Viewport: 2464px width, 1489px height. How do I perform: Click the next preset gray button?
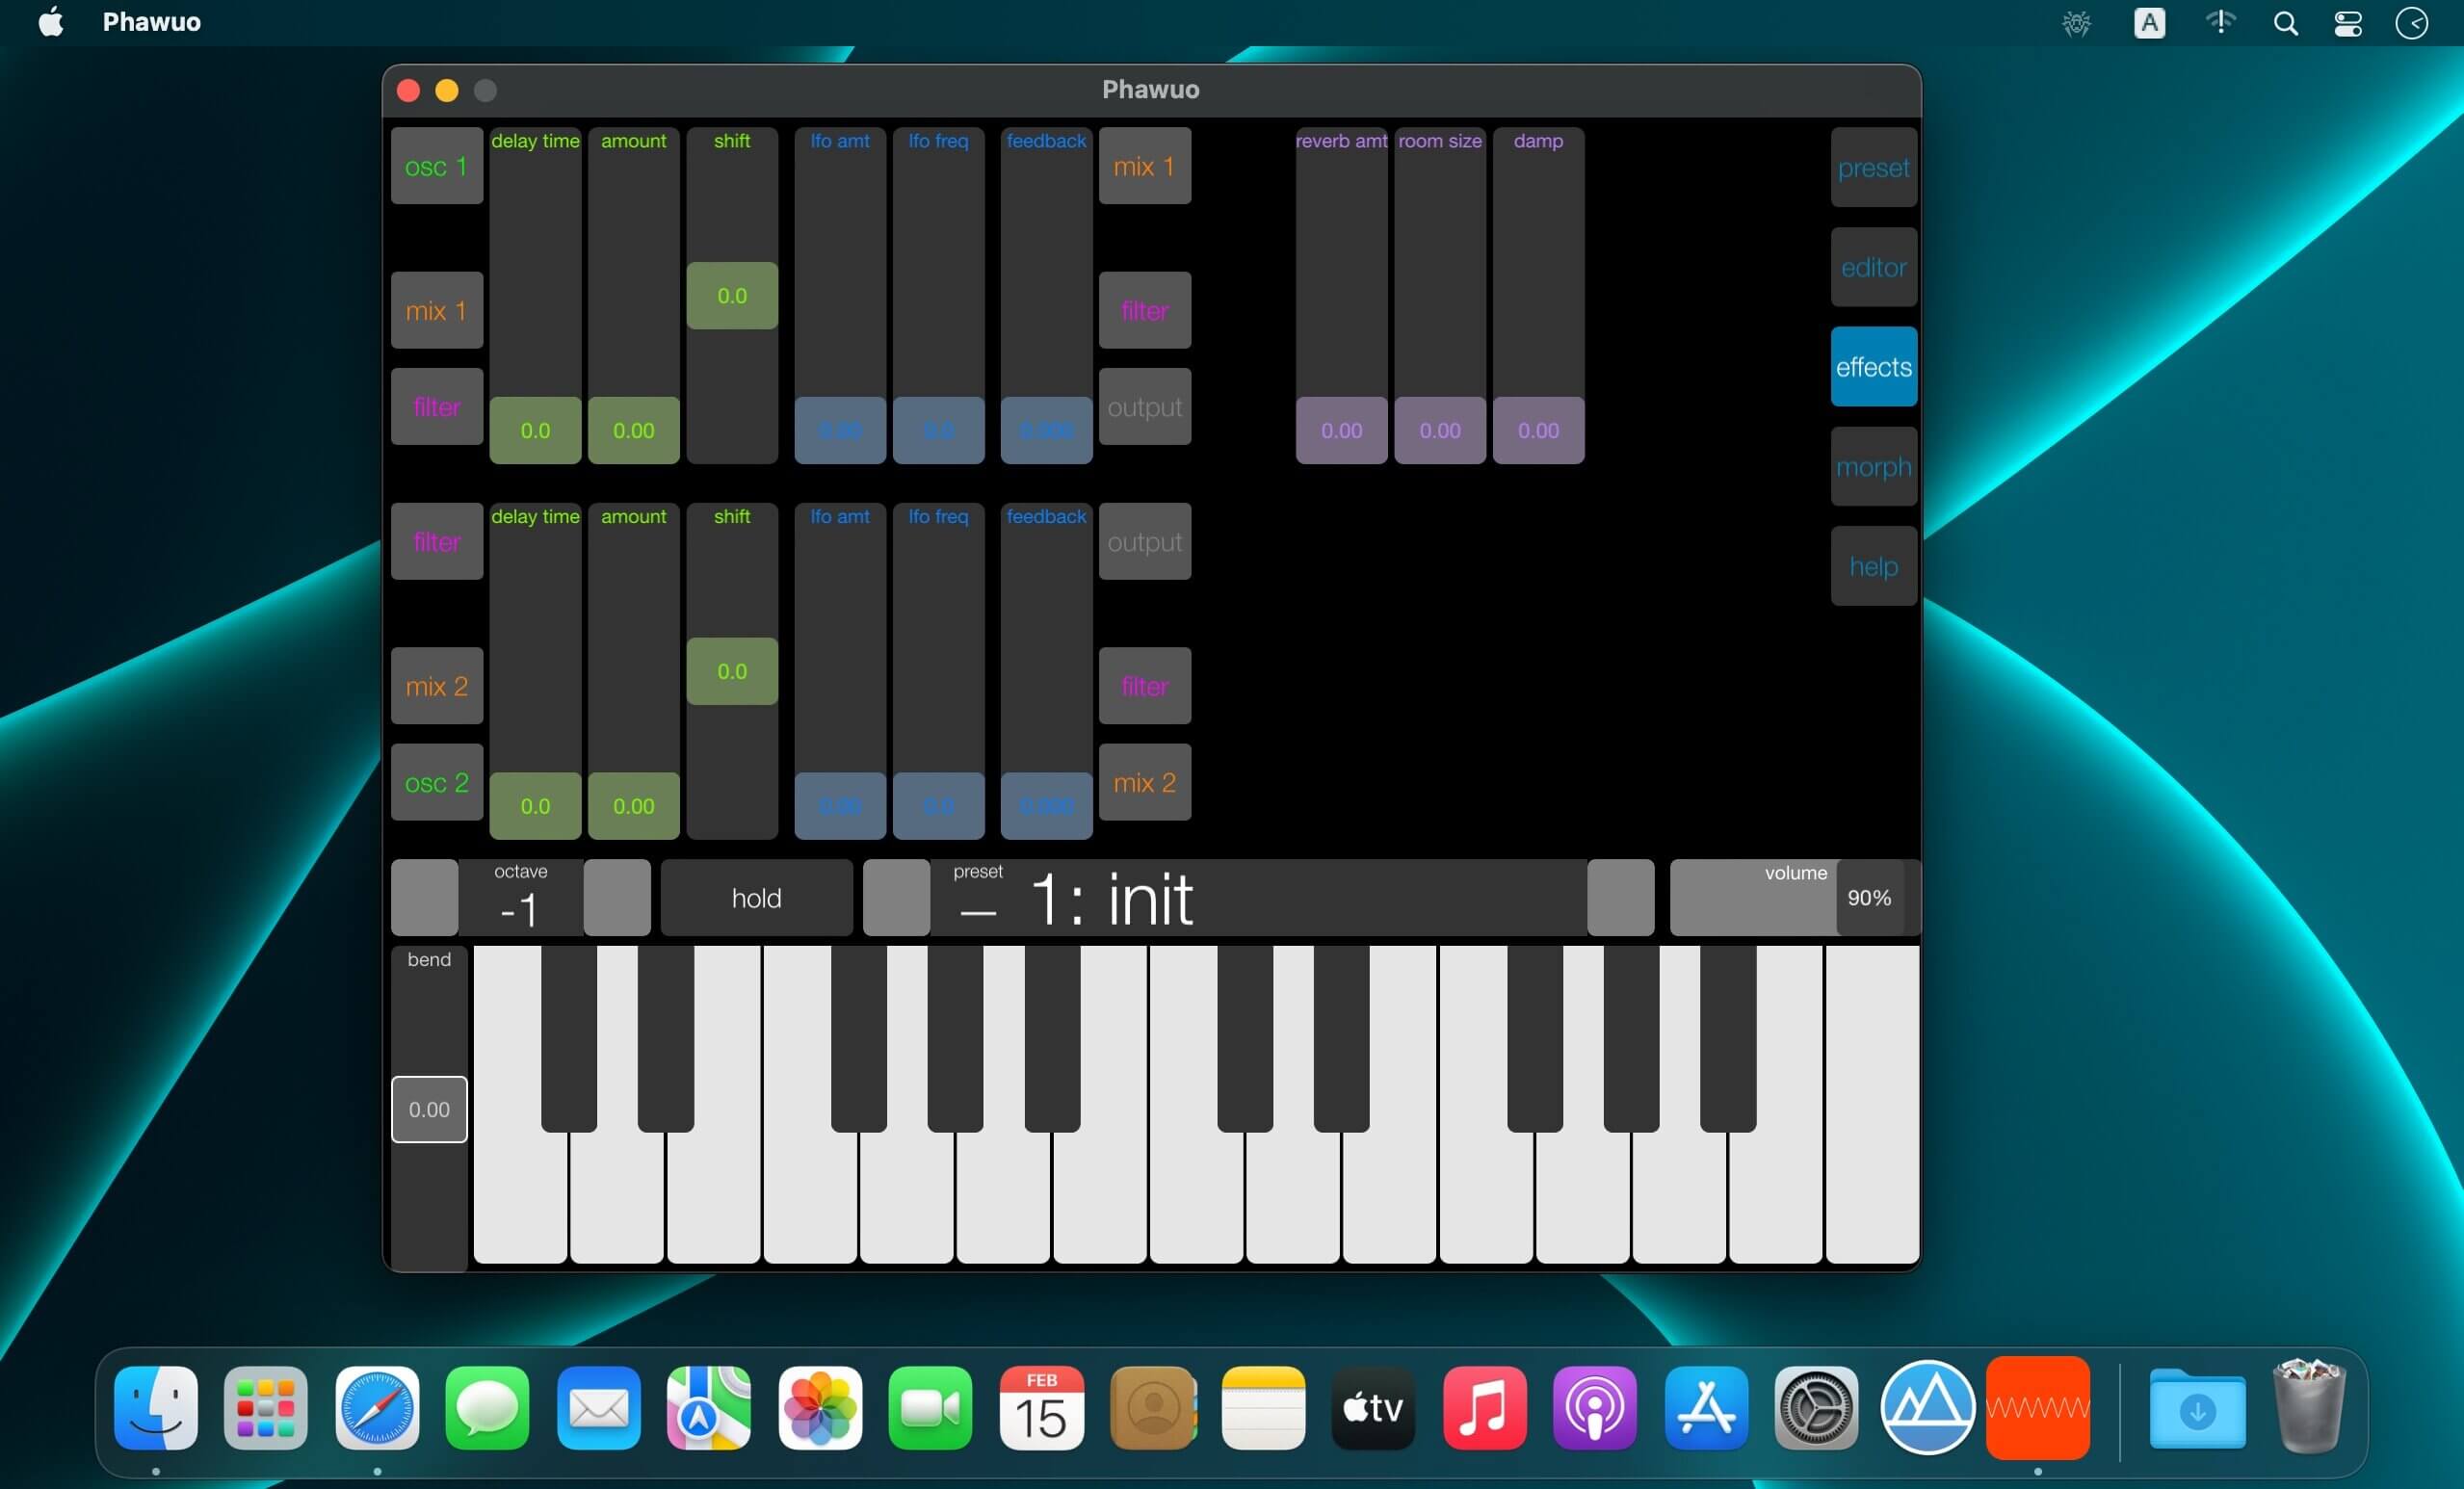1621,898
